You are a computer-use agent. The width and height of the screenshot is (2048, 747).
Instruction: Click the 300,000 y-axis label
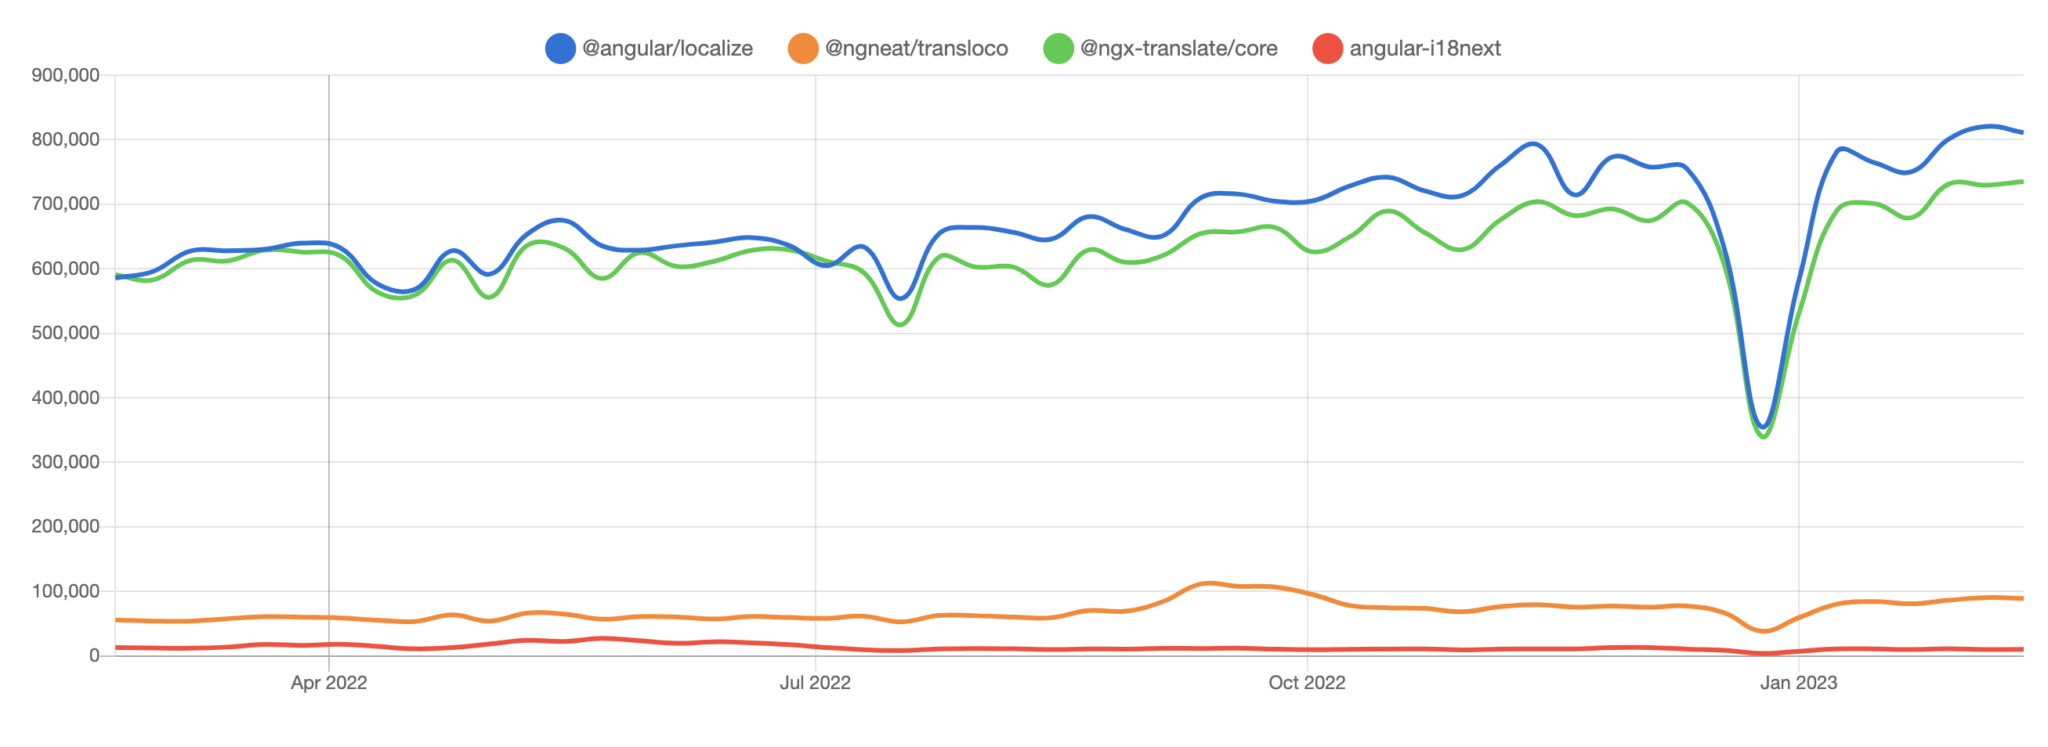point(66,462)
